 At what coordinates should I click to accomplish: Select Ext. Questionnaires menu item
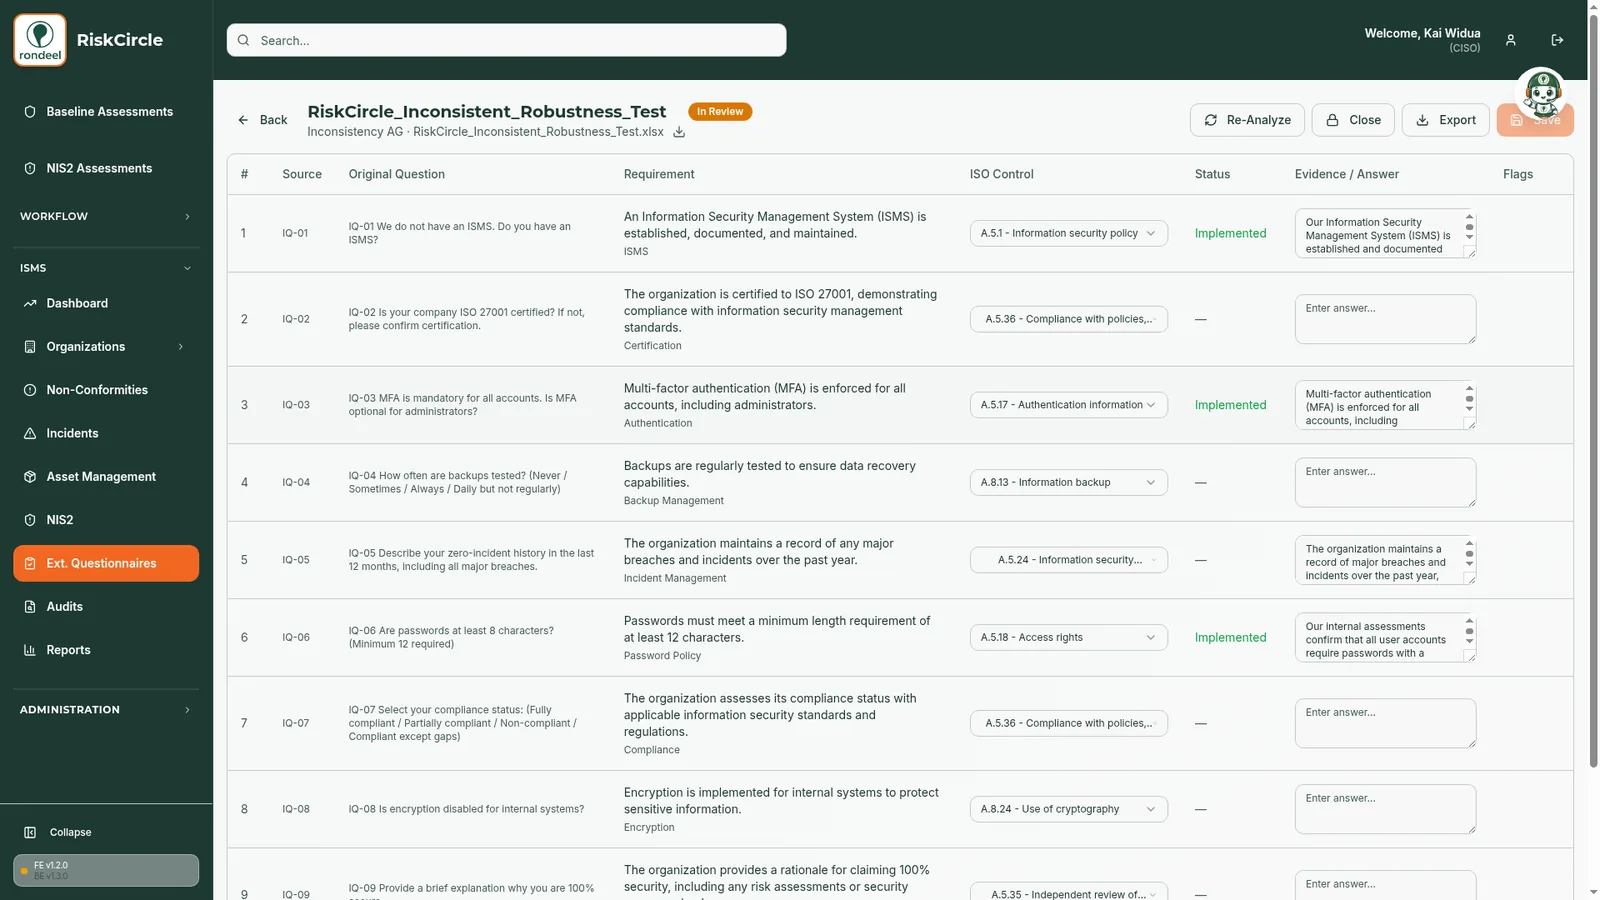point(106,563)
